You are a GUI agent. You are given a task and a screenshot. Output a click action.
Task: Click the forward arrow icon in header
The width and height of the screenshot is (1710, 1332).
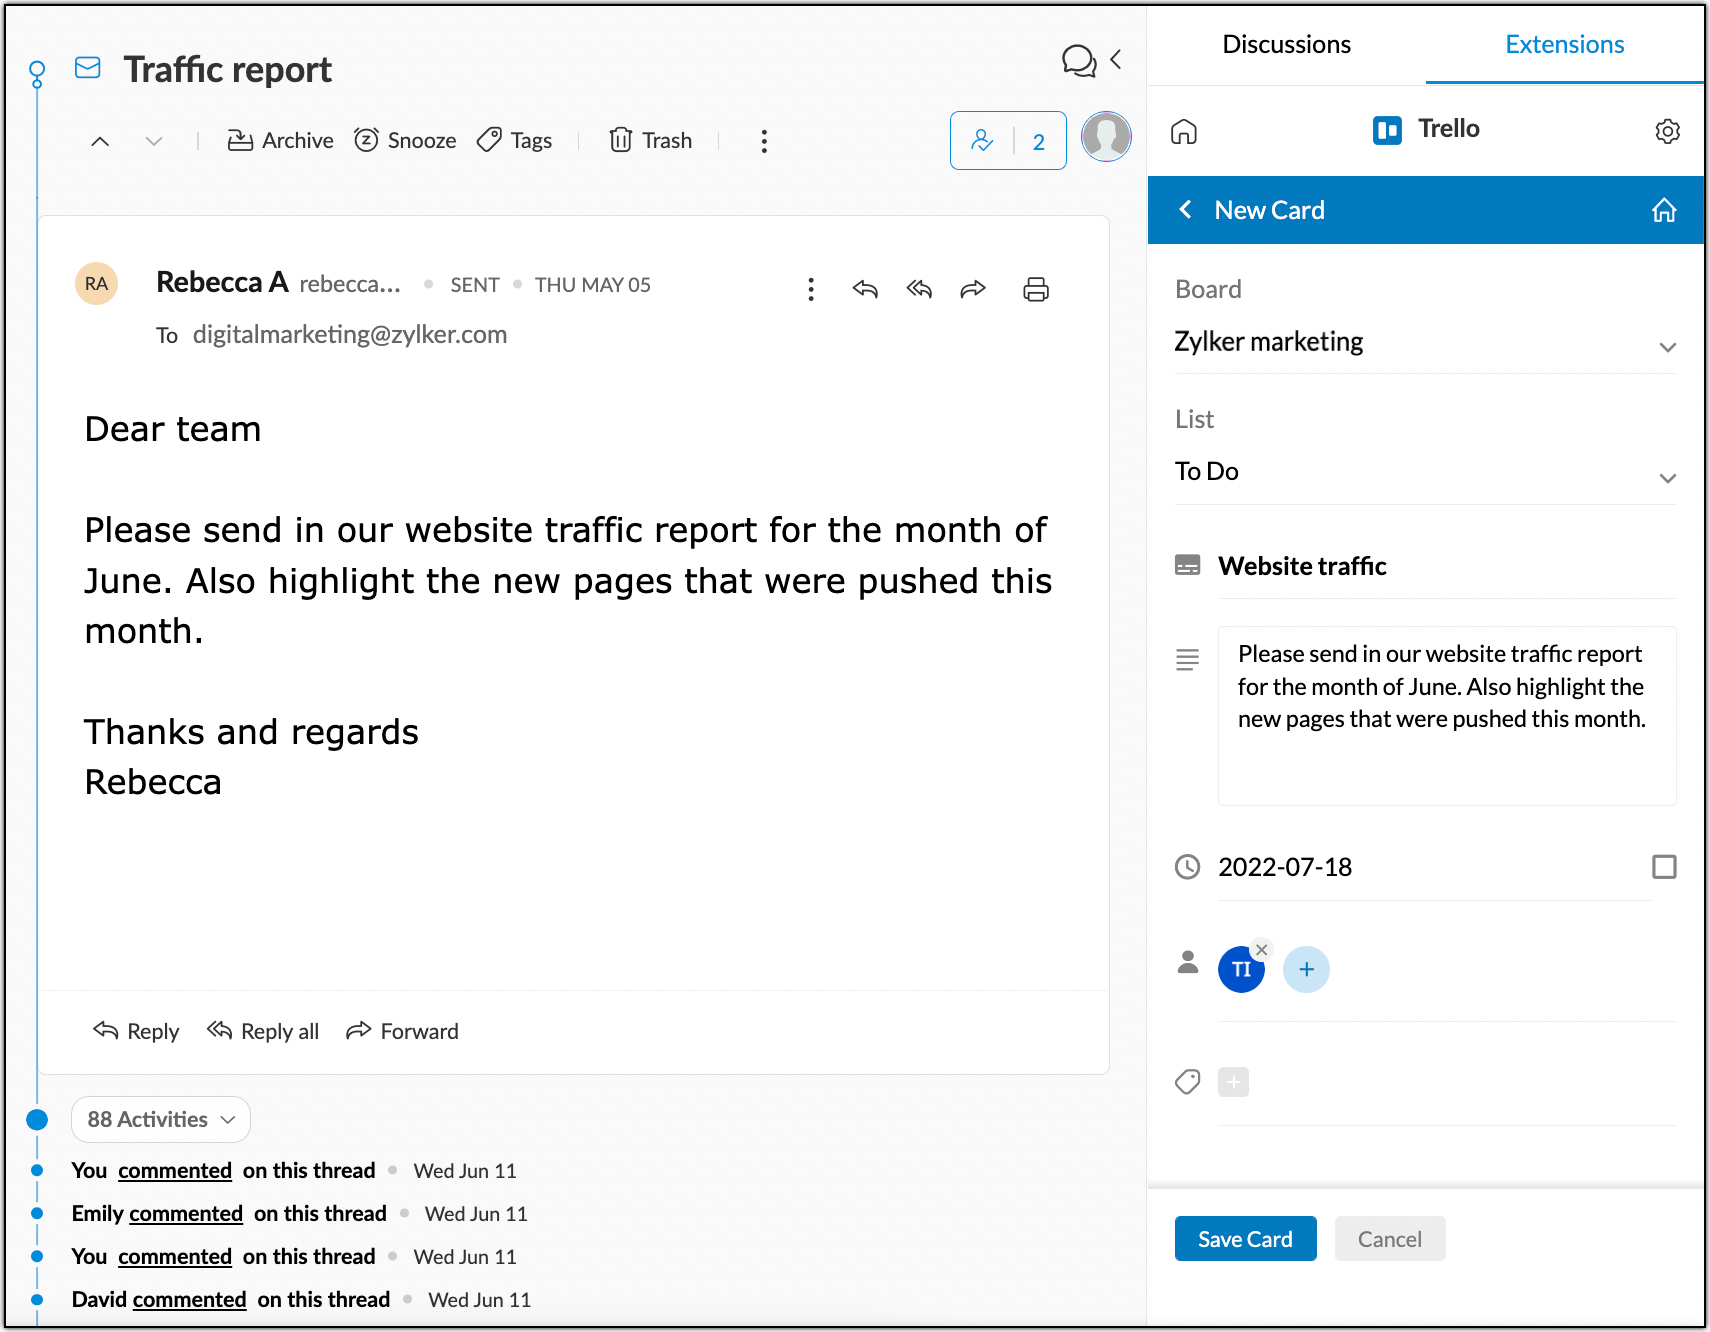(972, 290)
